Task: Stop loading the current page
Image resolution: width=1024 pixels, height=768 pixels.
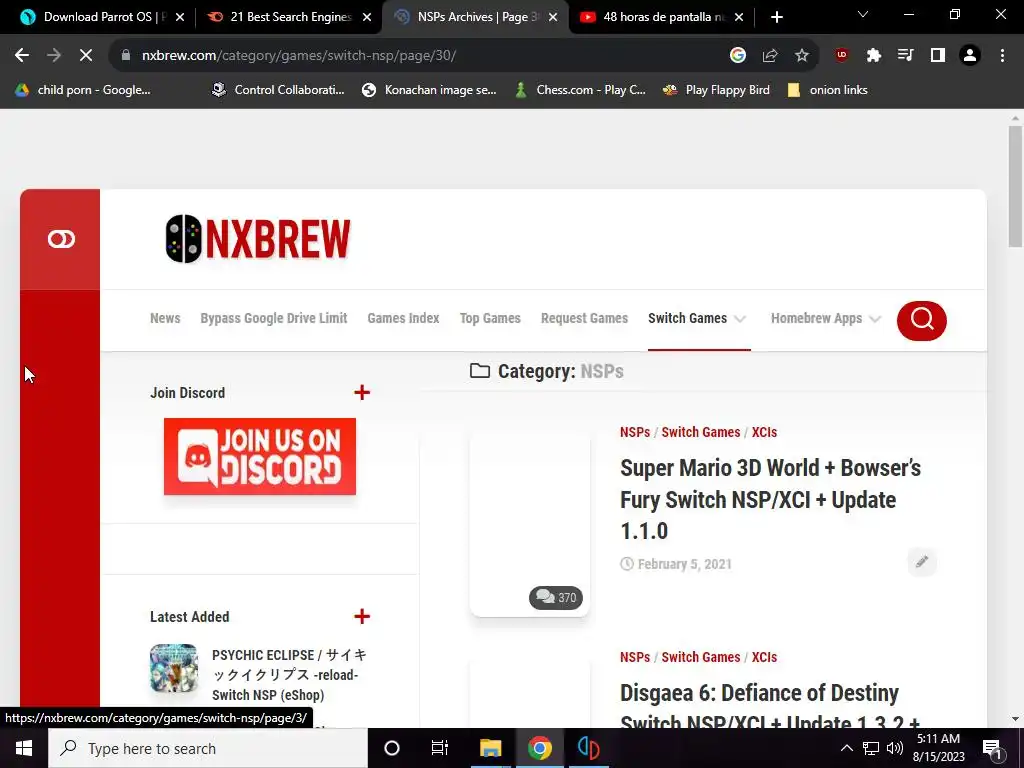Action: pos(86,56)
